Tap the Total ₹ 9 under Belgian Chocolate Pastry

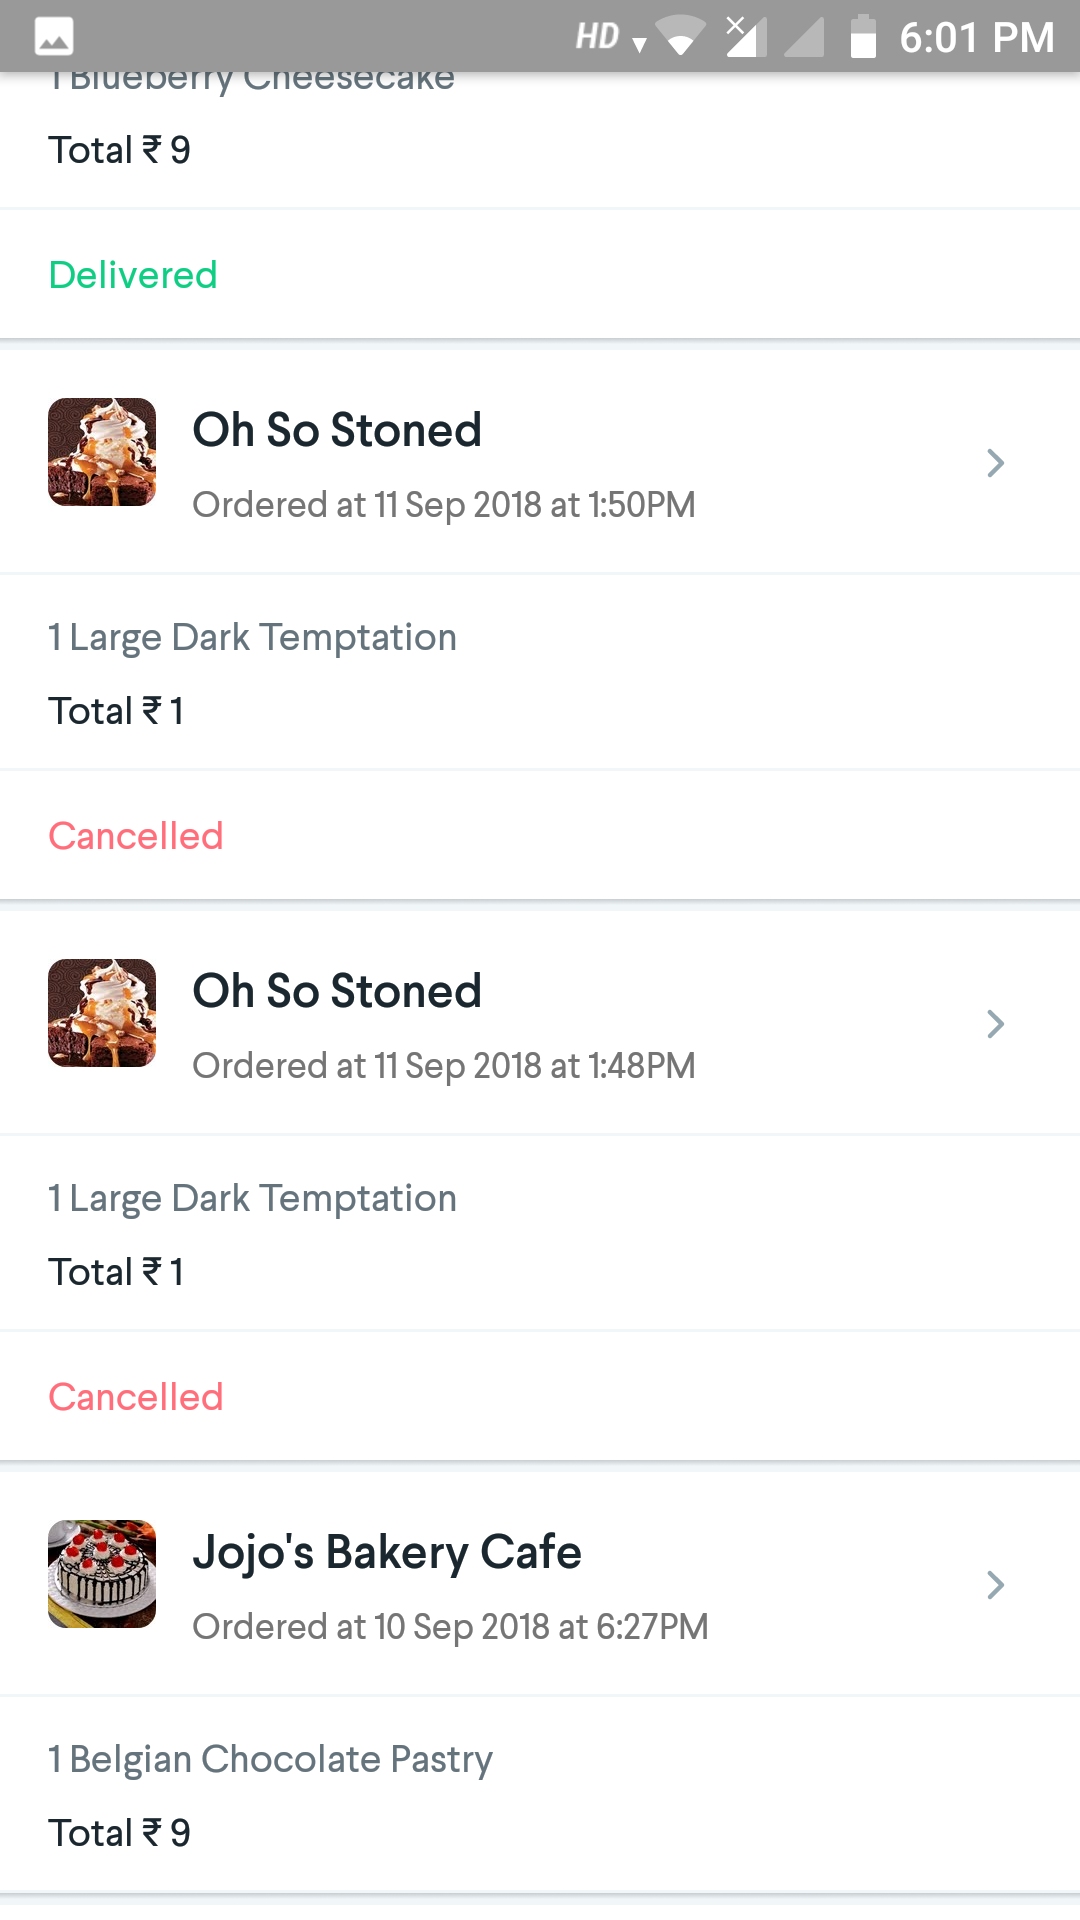click(119, 1833)
